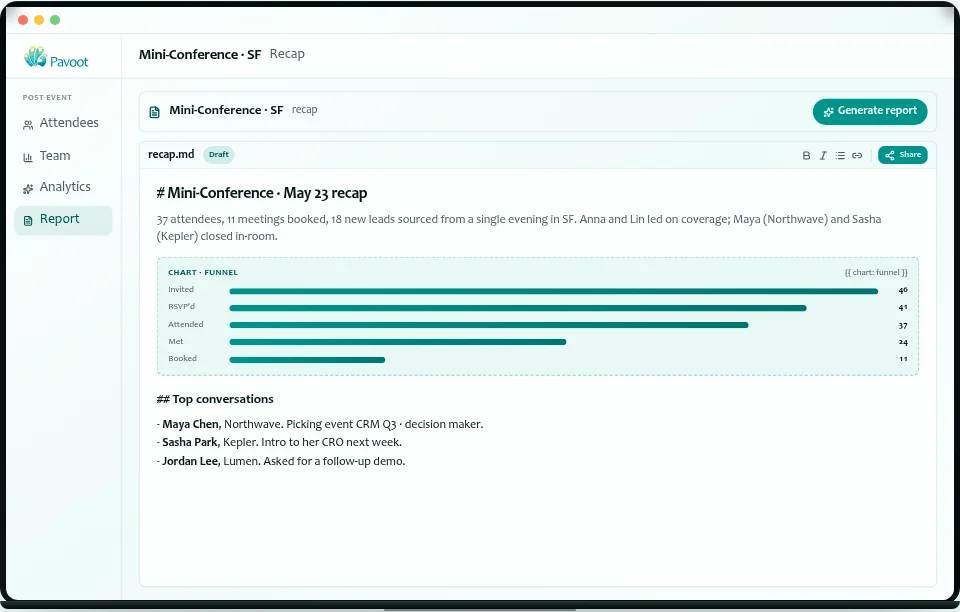Click the Share button
Screen dimensions: 960x612
coord(902,155)
